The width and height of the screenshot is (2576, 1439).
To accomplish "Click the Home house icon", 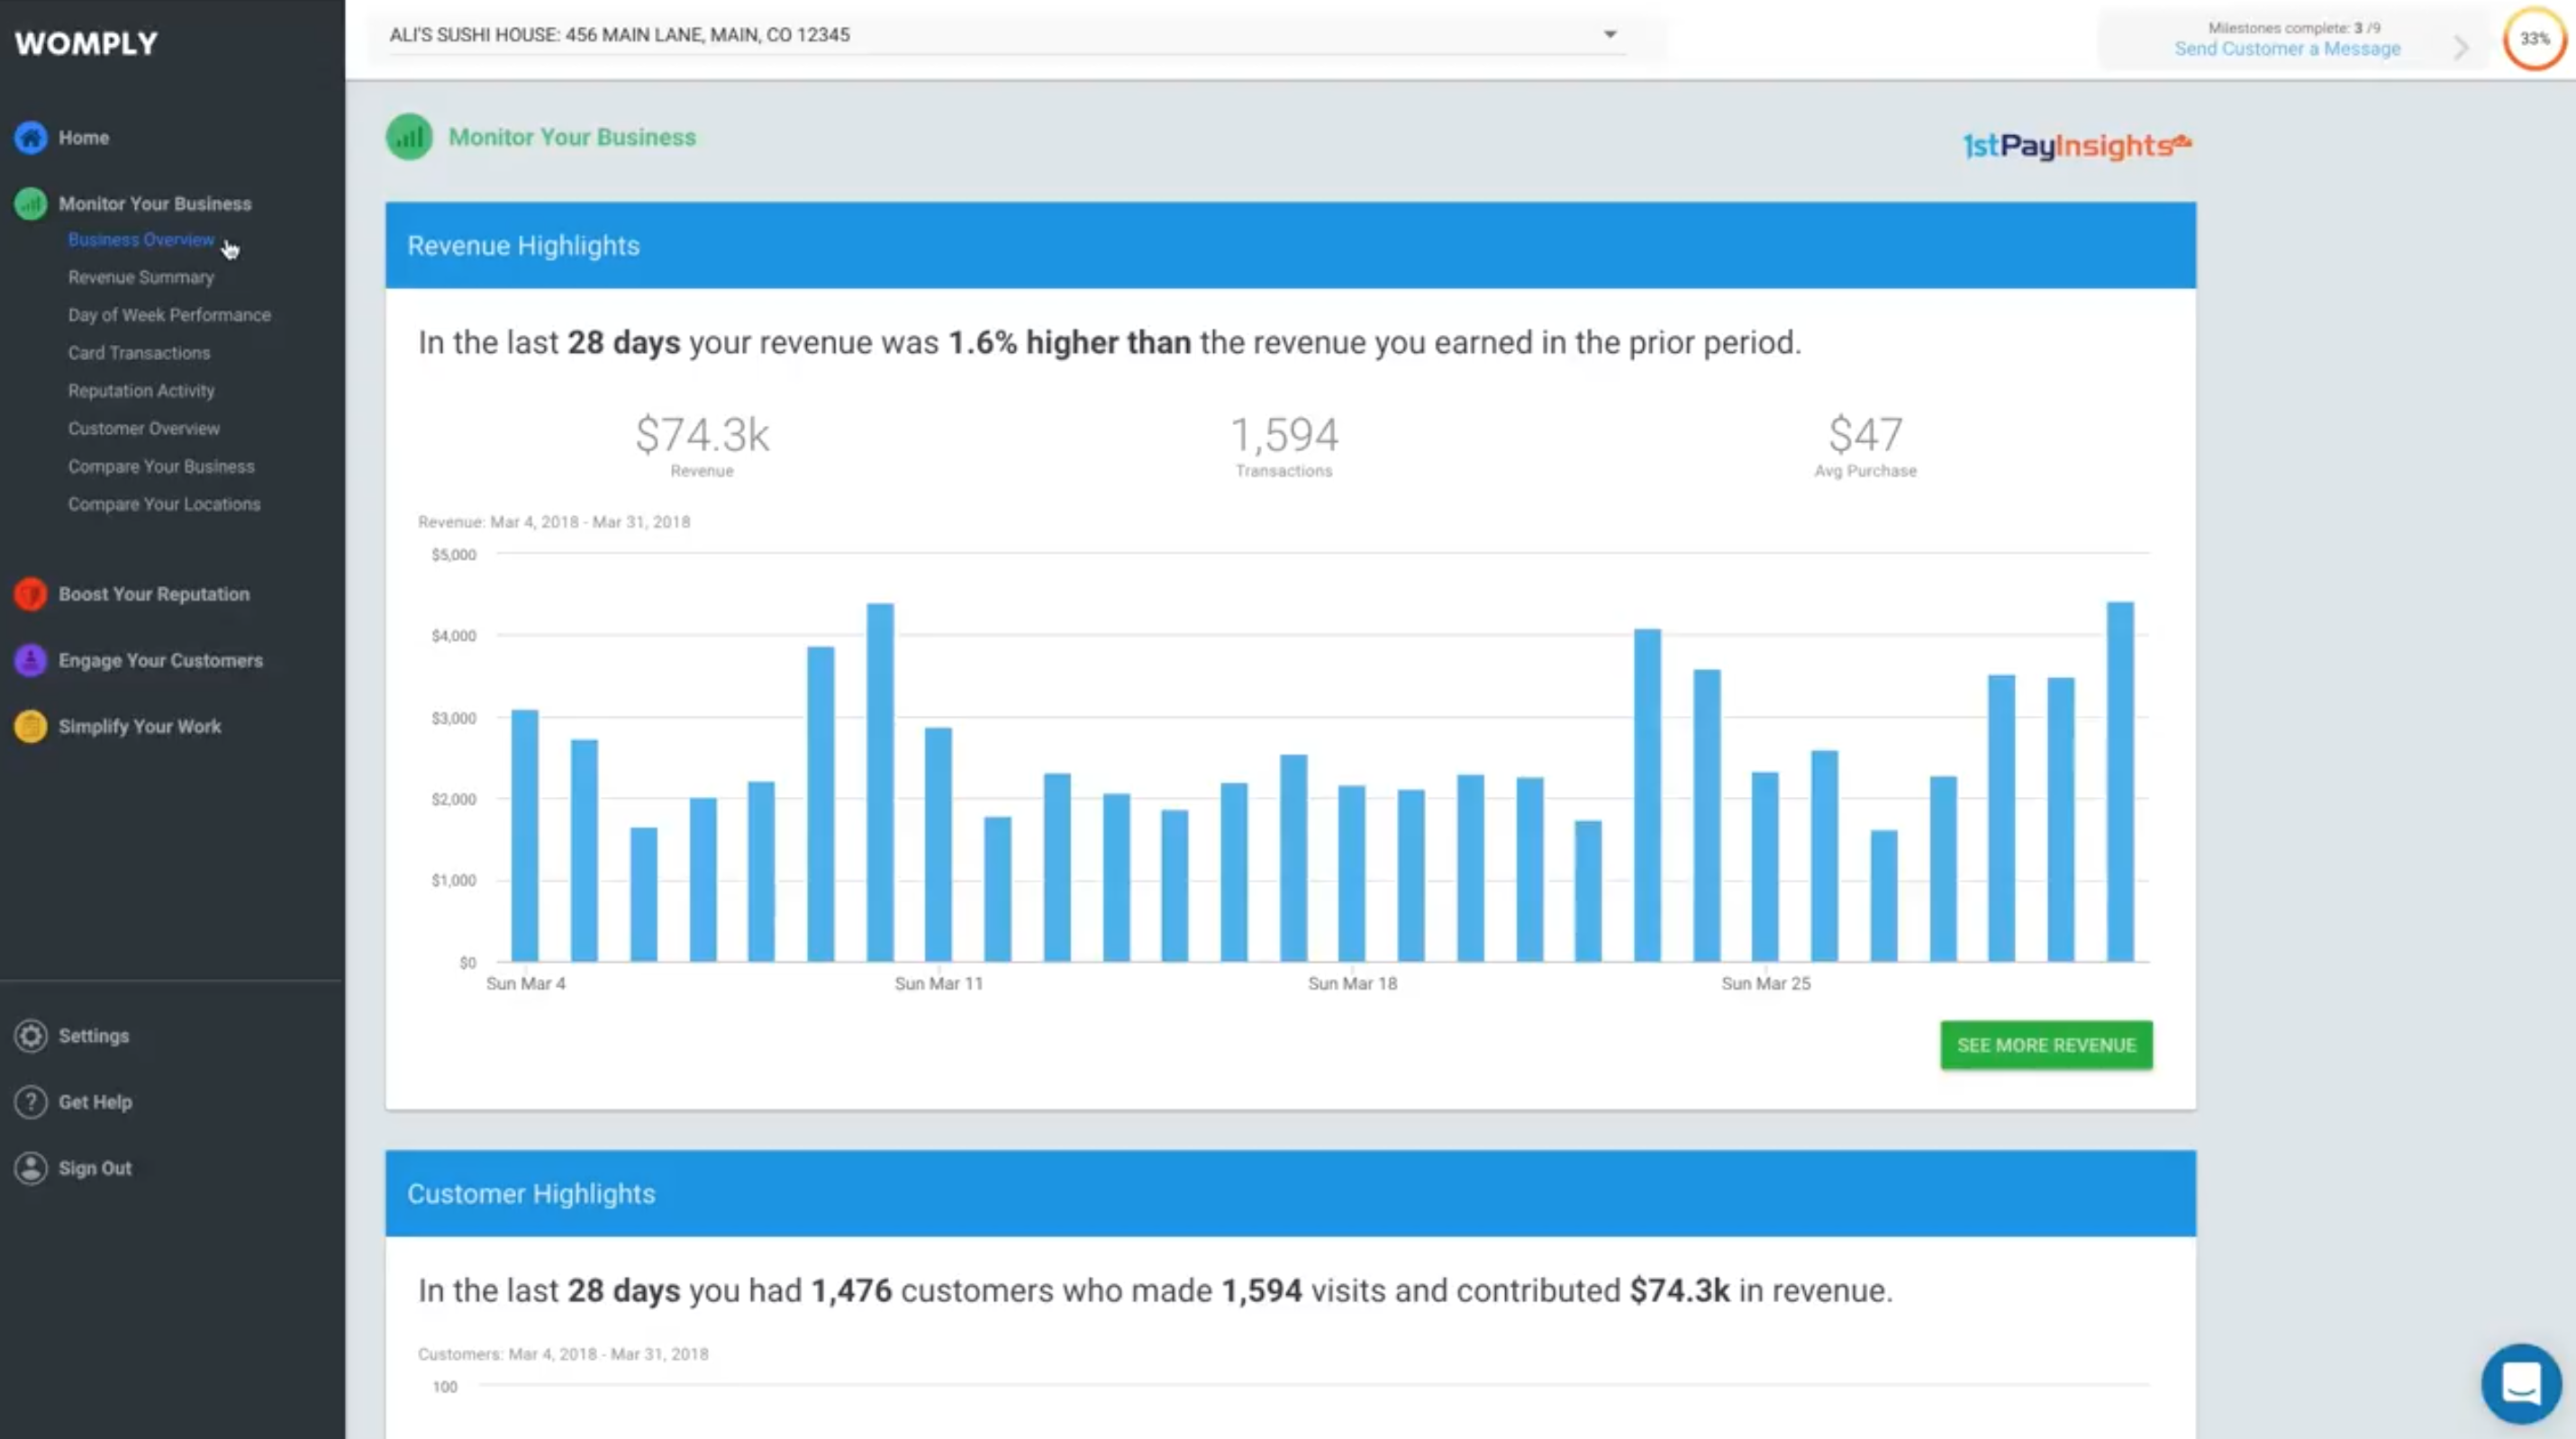I will 30,137.
